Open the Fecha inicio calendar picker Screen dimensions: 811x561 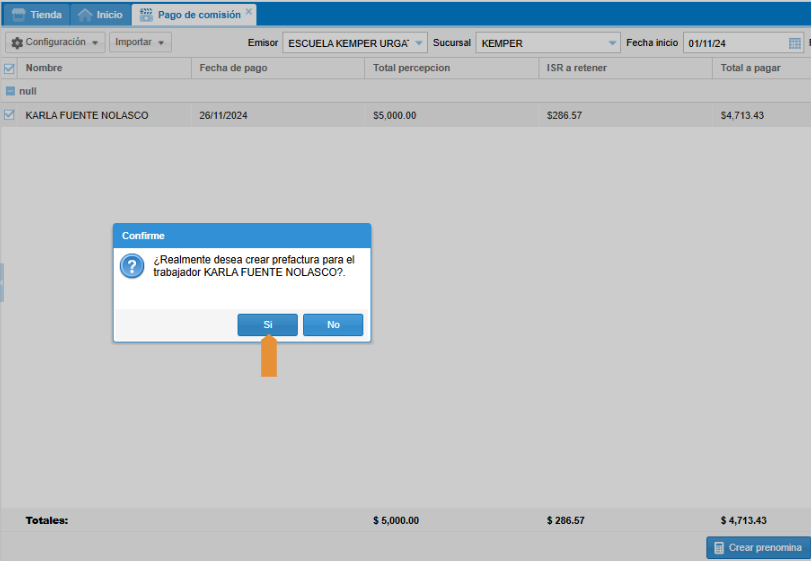pos(795,43)
